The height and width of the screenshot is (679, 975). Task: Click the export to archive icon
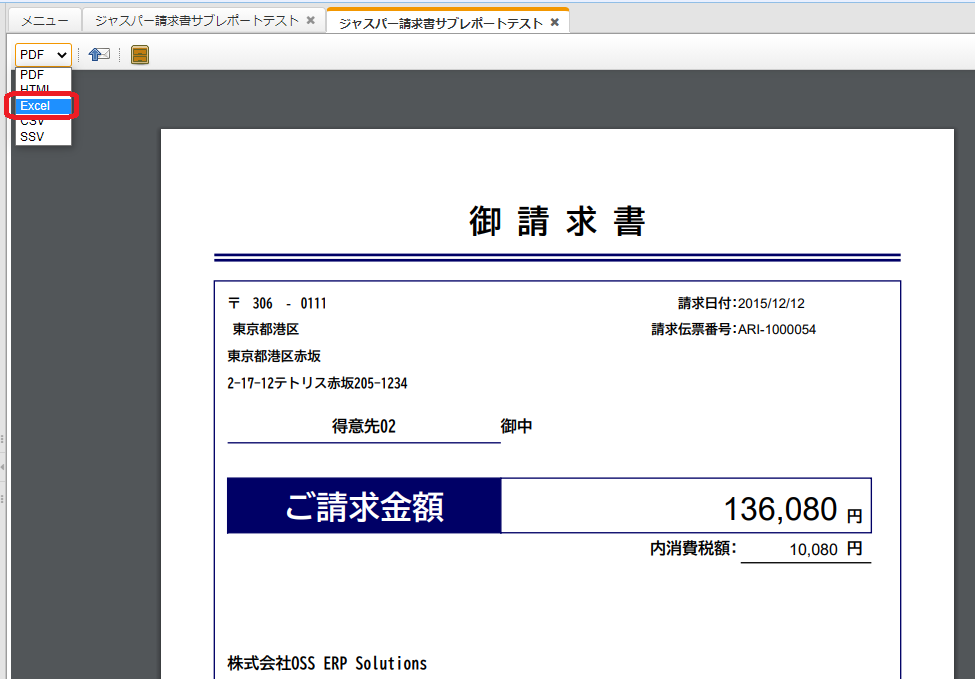139,54
